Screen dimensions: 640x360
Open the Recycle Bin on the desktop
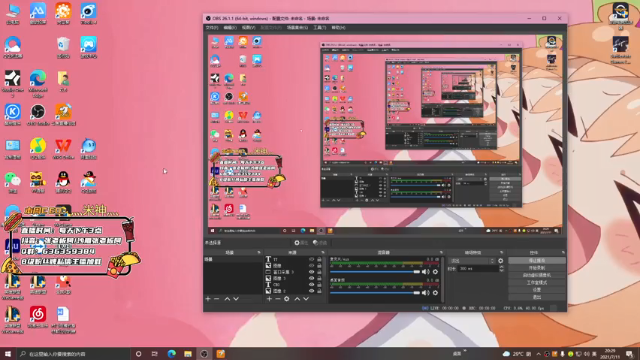63,48
